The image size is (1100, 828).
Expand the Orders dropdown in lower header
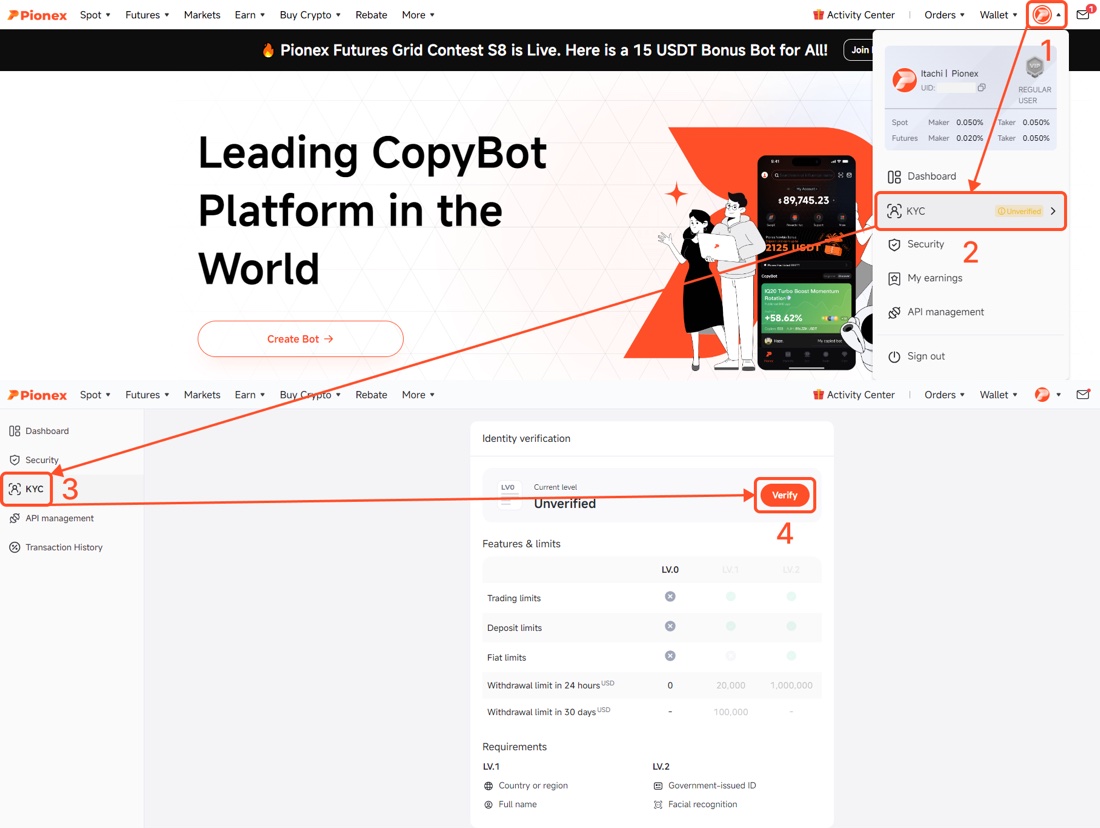pos(944,395)
